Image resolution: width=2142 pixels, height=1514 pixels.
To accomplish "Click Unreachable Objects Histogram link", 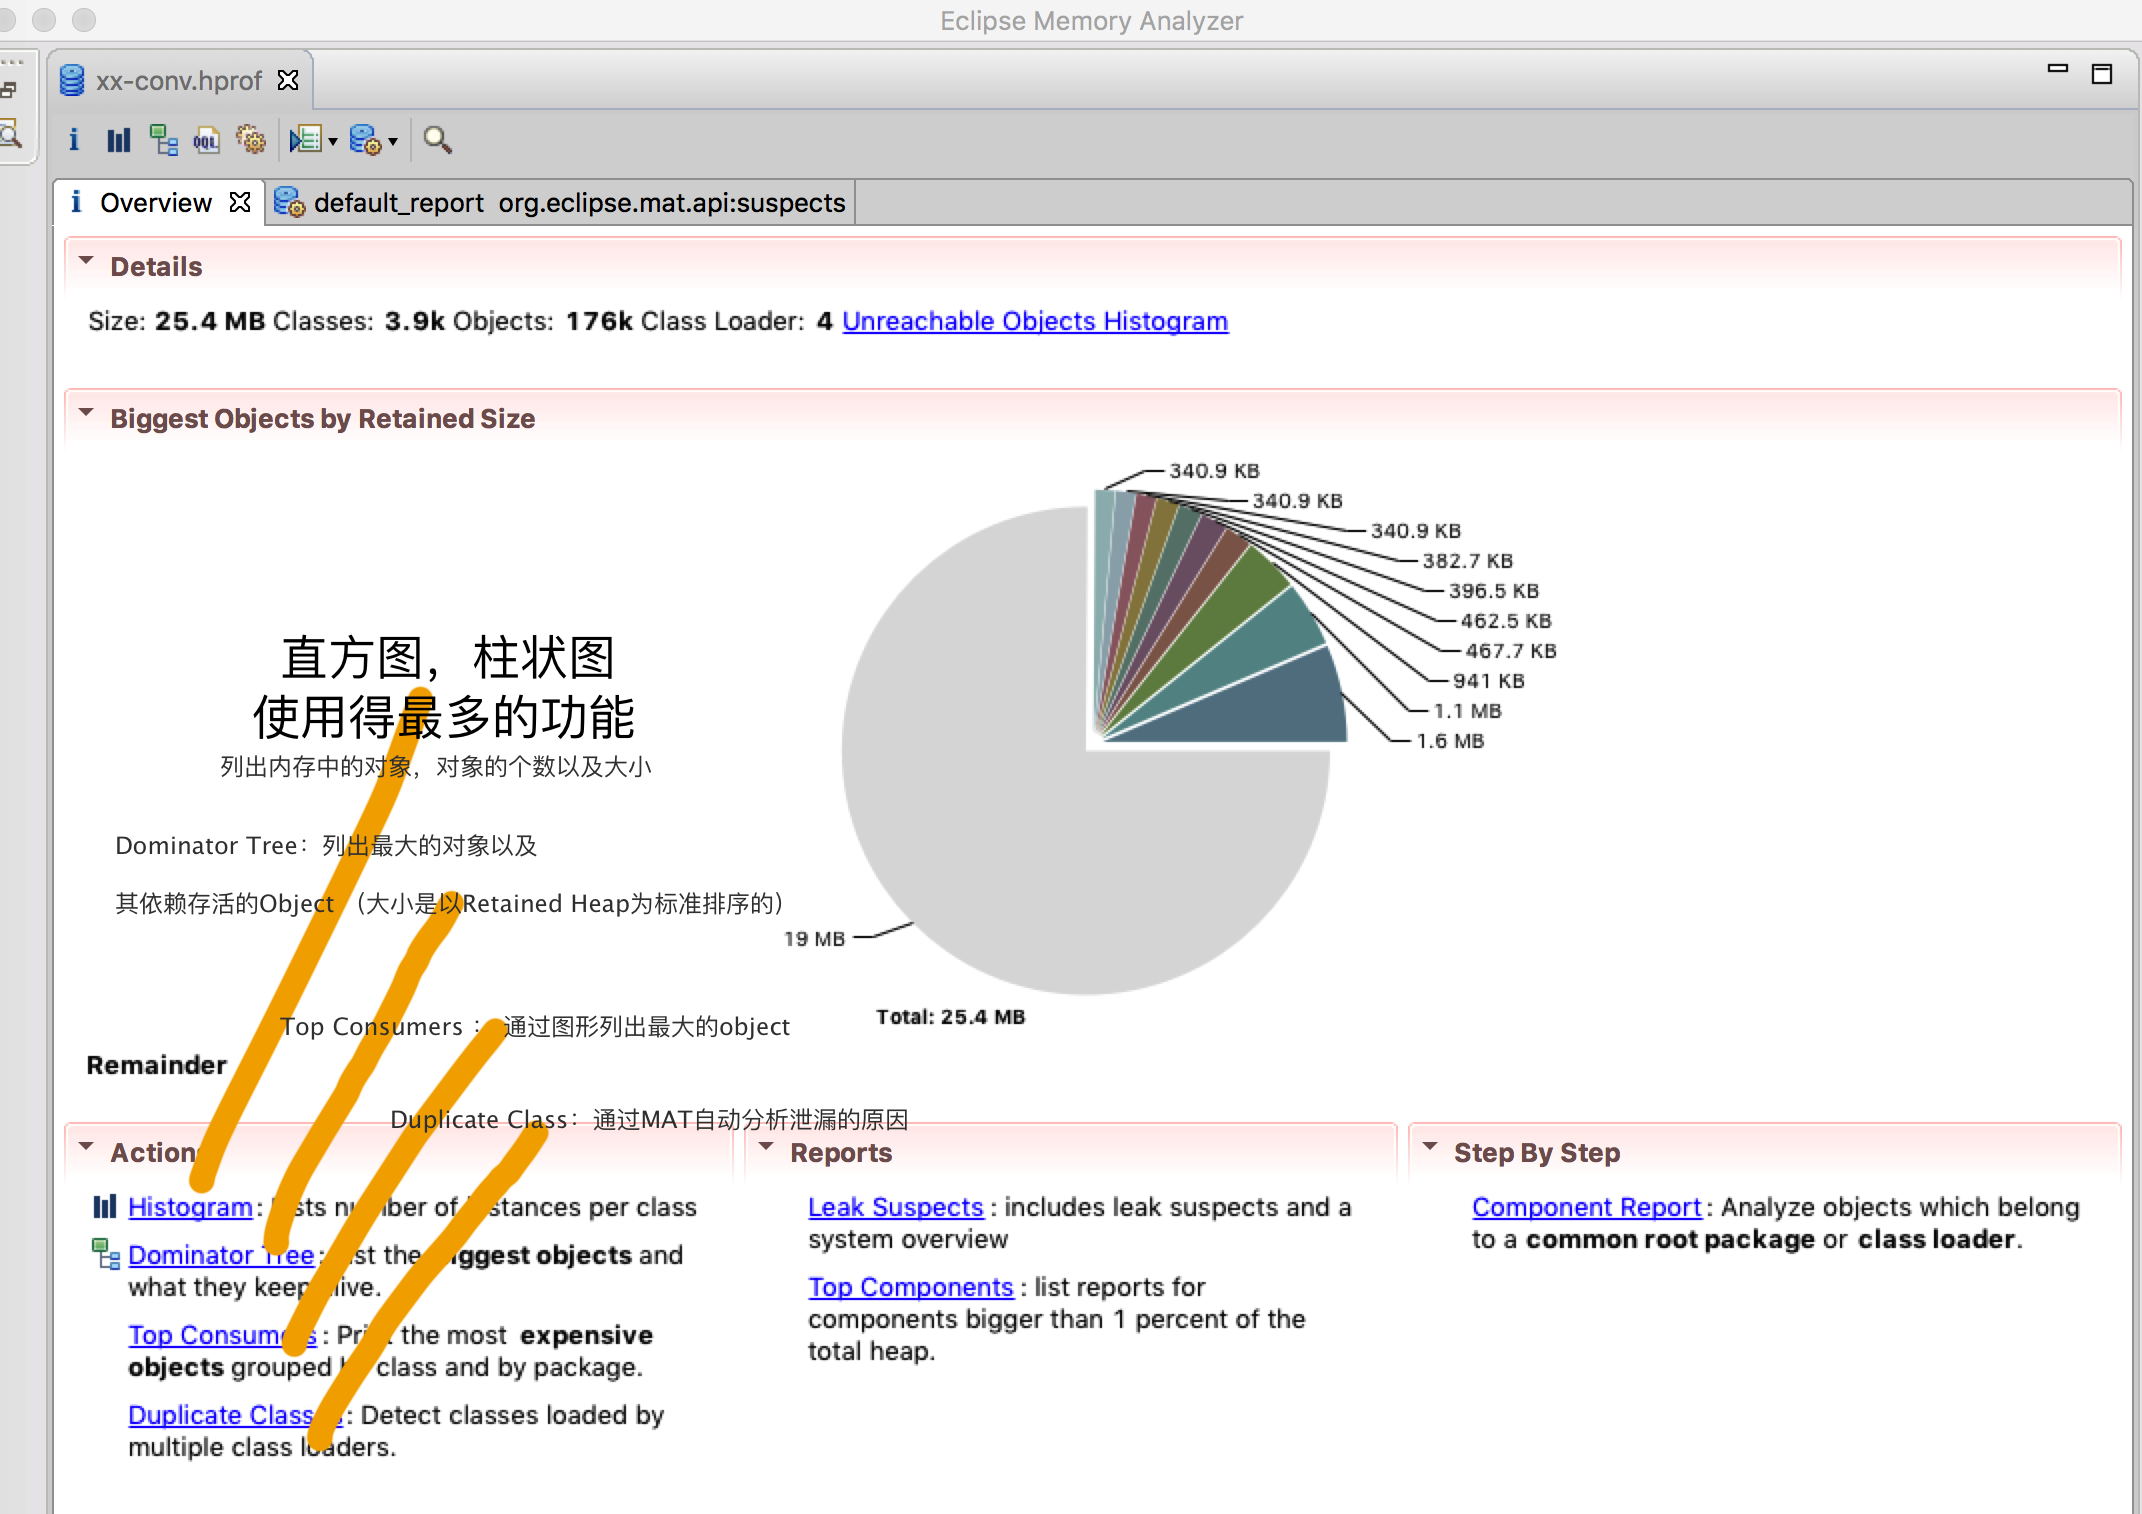I will tap(1032, 321).
